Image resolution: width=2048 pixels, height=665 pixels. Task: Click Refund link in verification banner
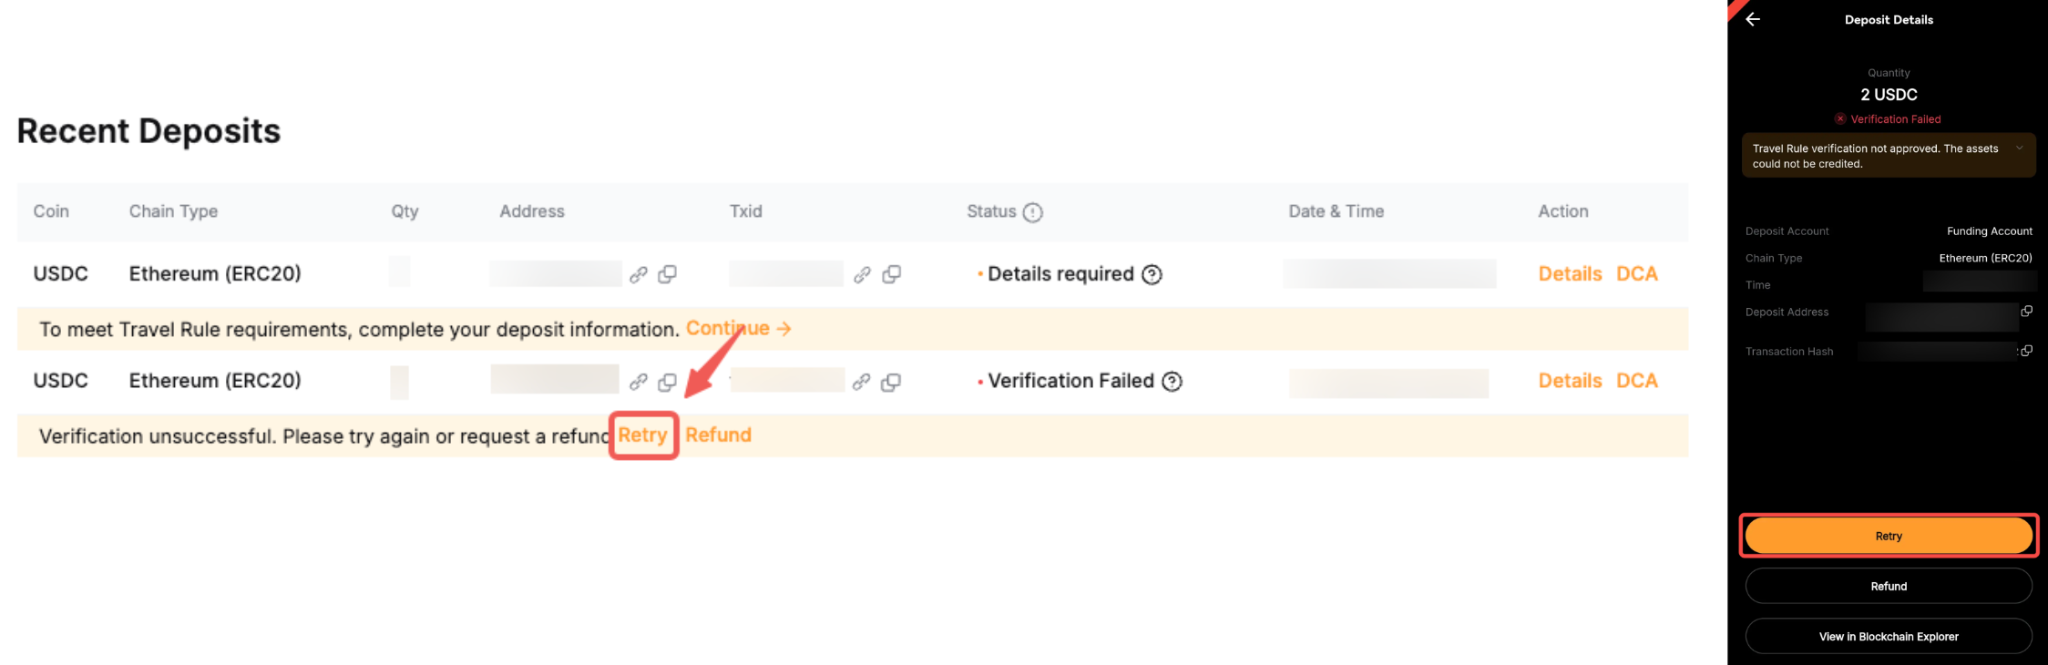point(718,435)
